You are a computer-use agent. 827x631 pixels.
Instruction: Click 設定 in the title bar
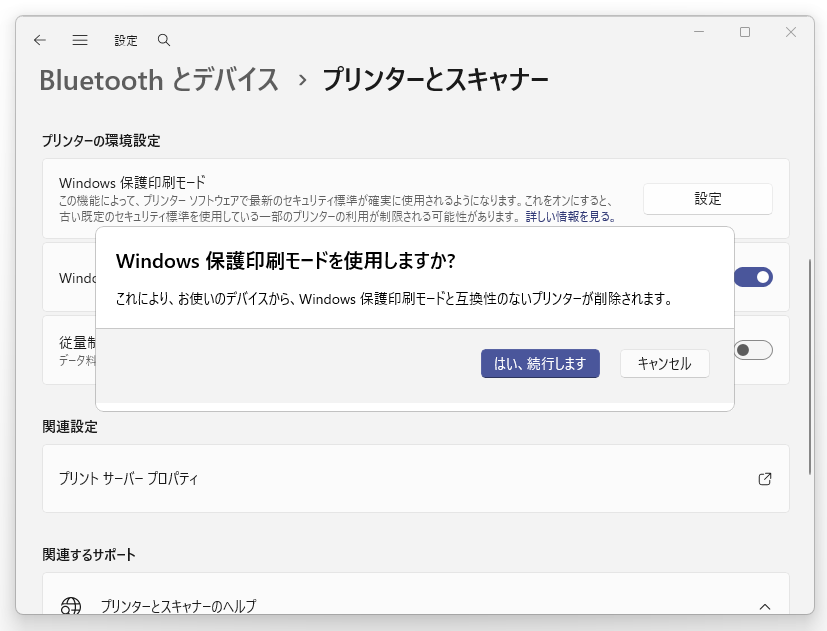[x=126, y=40]
